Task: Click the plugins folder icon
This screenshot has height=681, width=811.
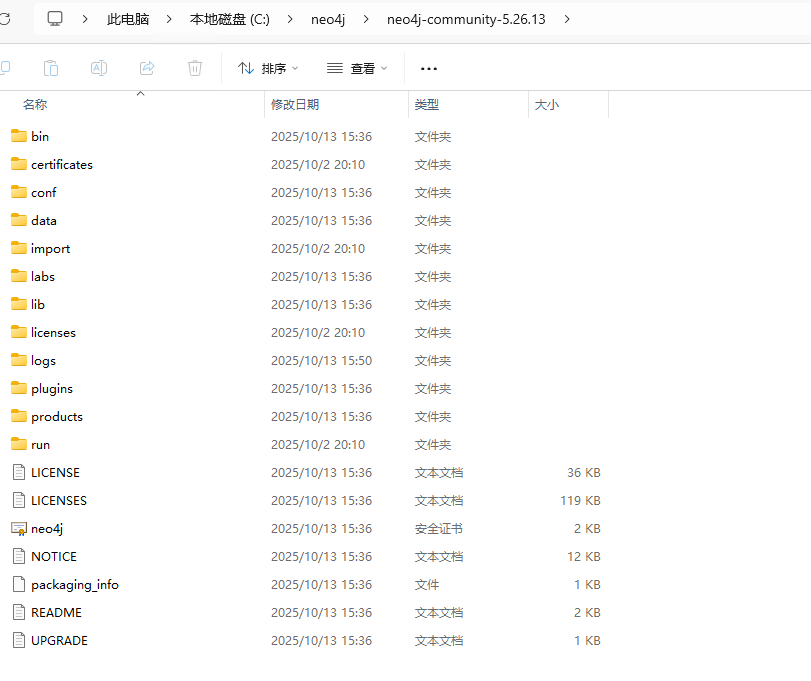Action: [x=19, y=388]
